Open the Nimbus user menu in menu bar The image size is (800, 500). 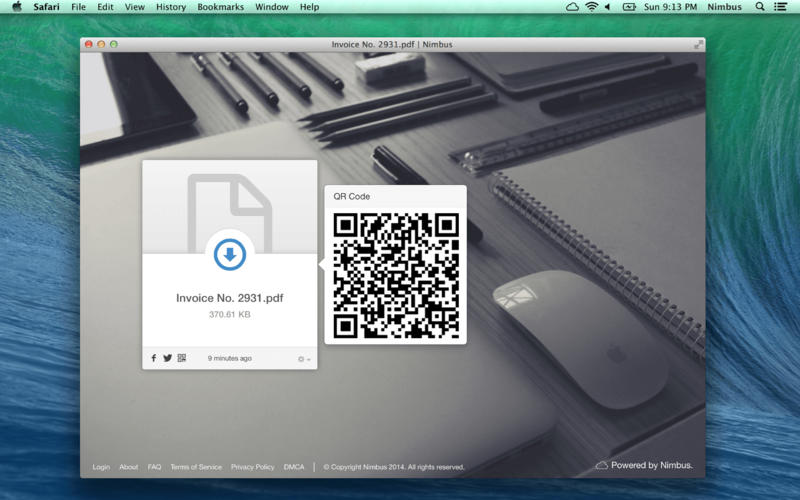point(724,7)
